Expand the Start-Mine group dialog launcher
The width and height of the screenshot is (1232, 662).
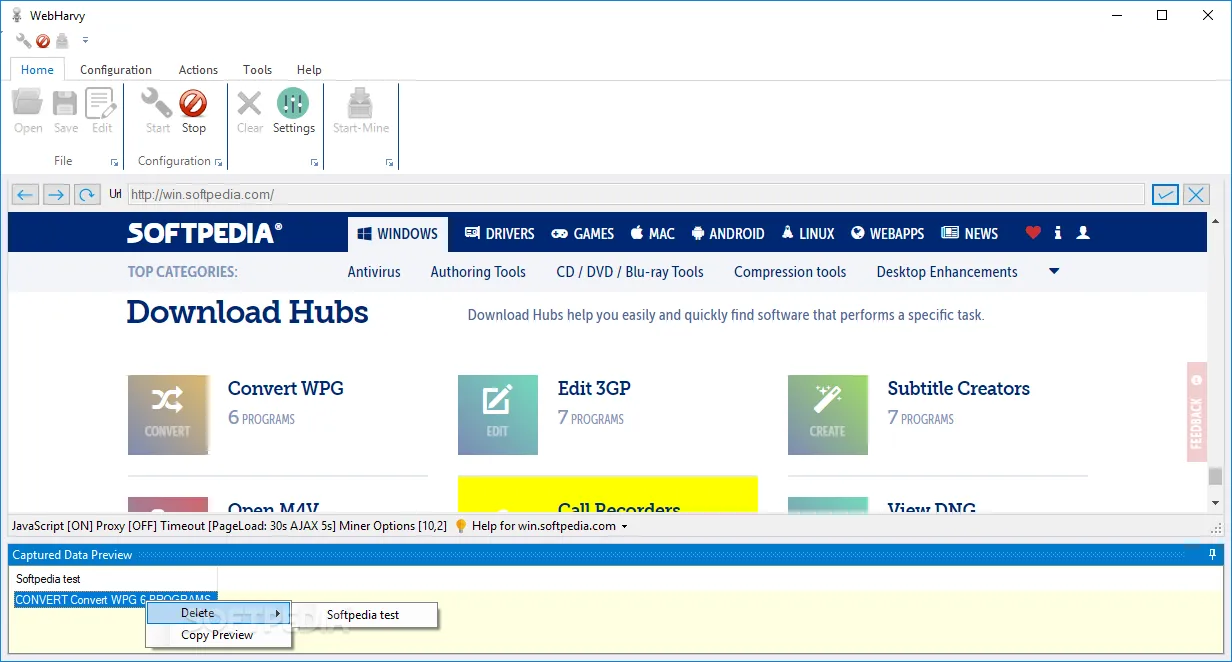389,162
